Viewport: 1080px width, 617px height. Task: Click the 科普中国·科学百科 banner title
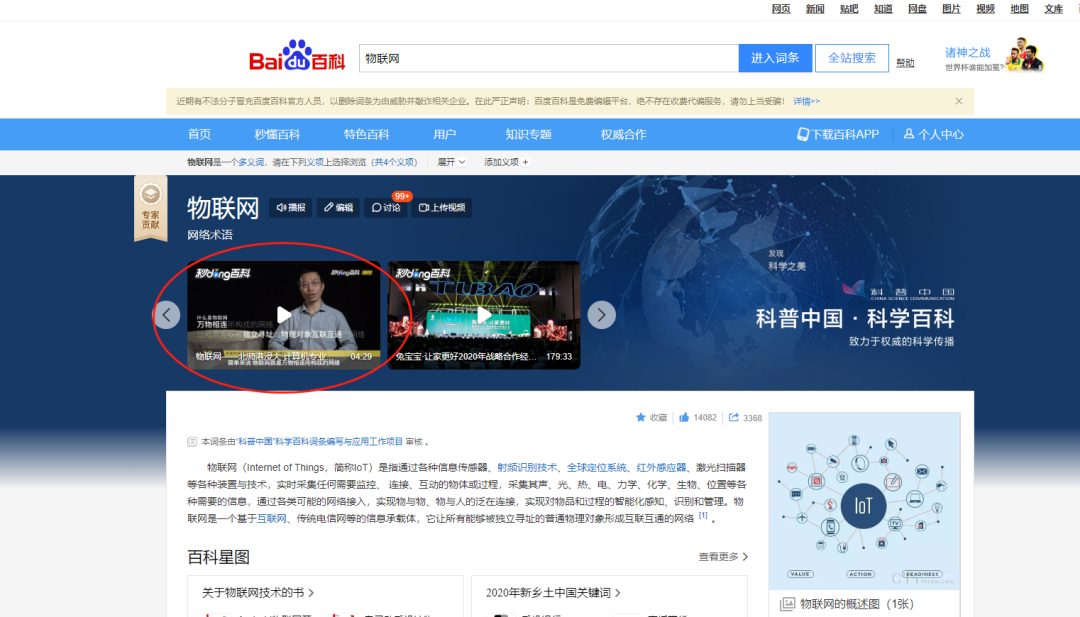coord(855,319)
